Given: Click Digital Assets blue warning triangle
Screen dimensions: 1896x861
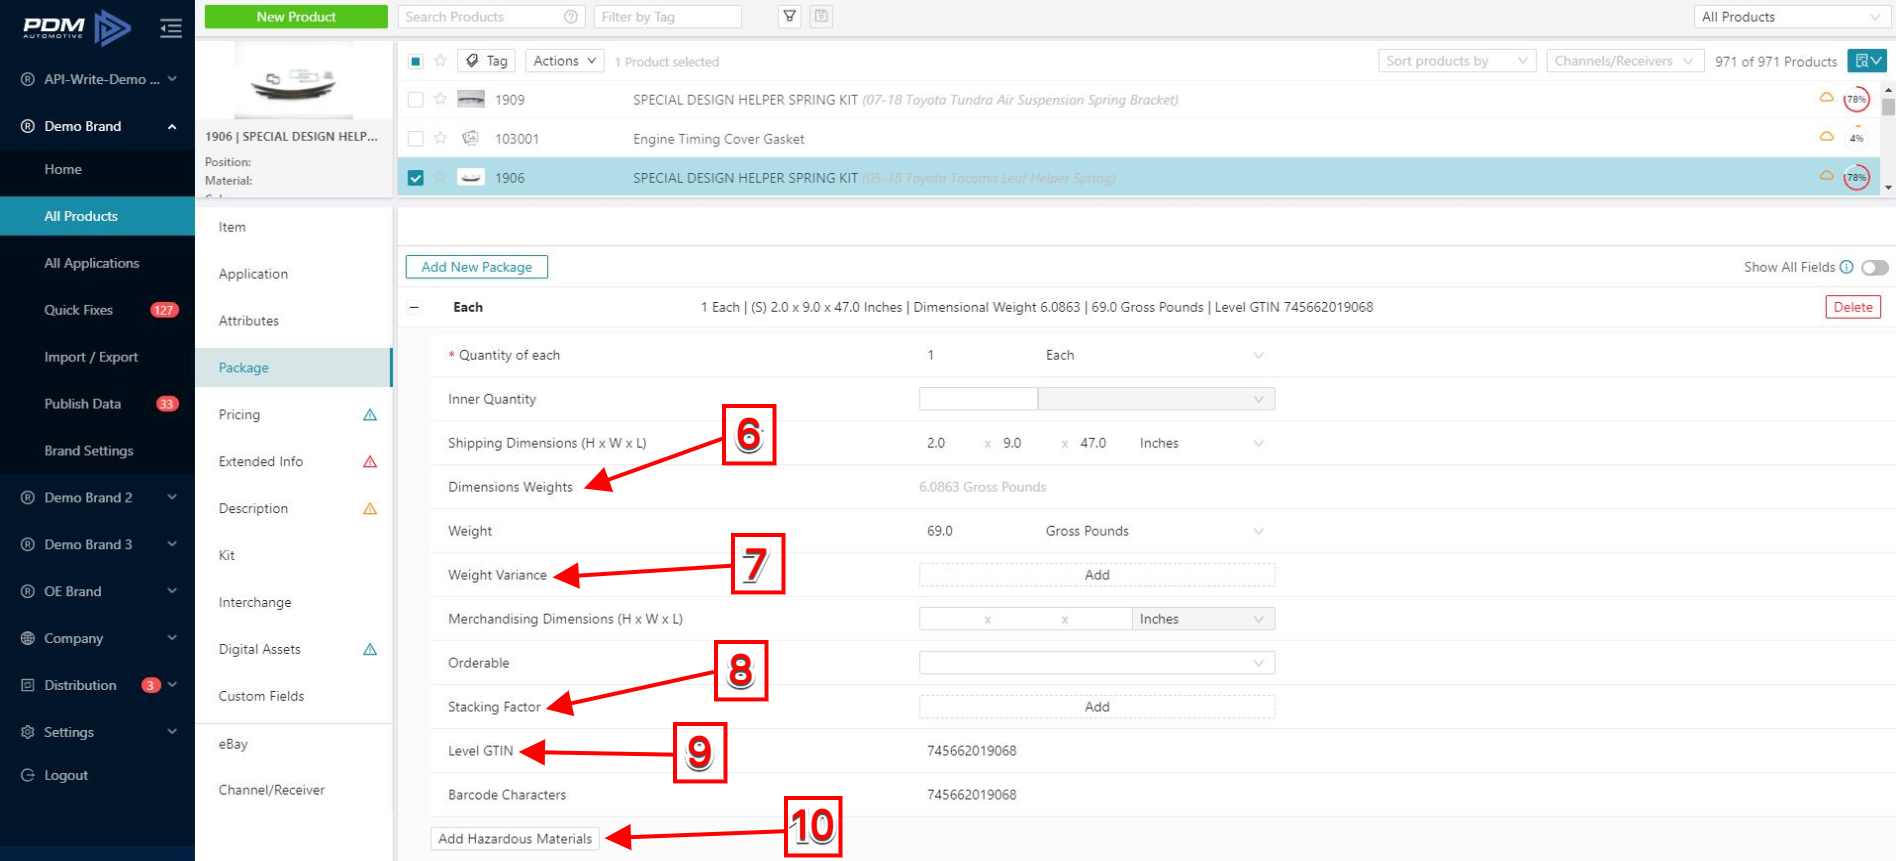Looking at the screenshot, I should [x=370, y=650].
